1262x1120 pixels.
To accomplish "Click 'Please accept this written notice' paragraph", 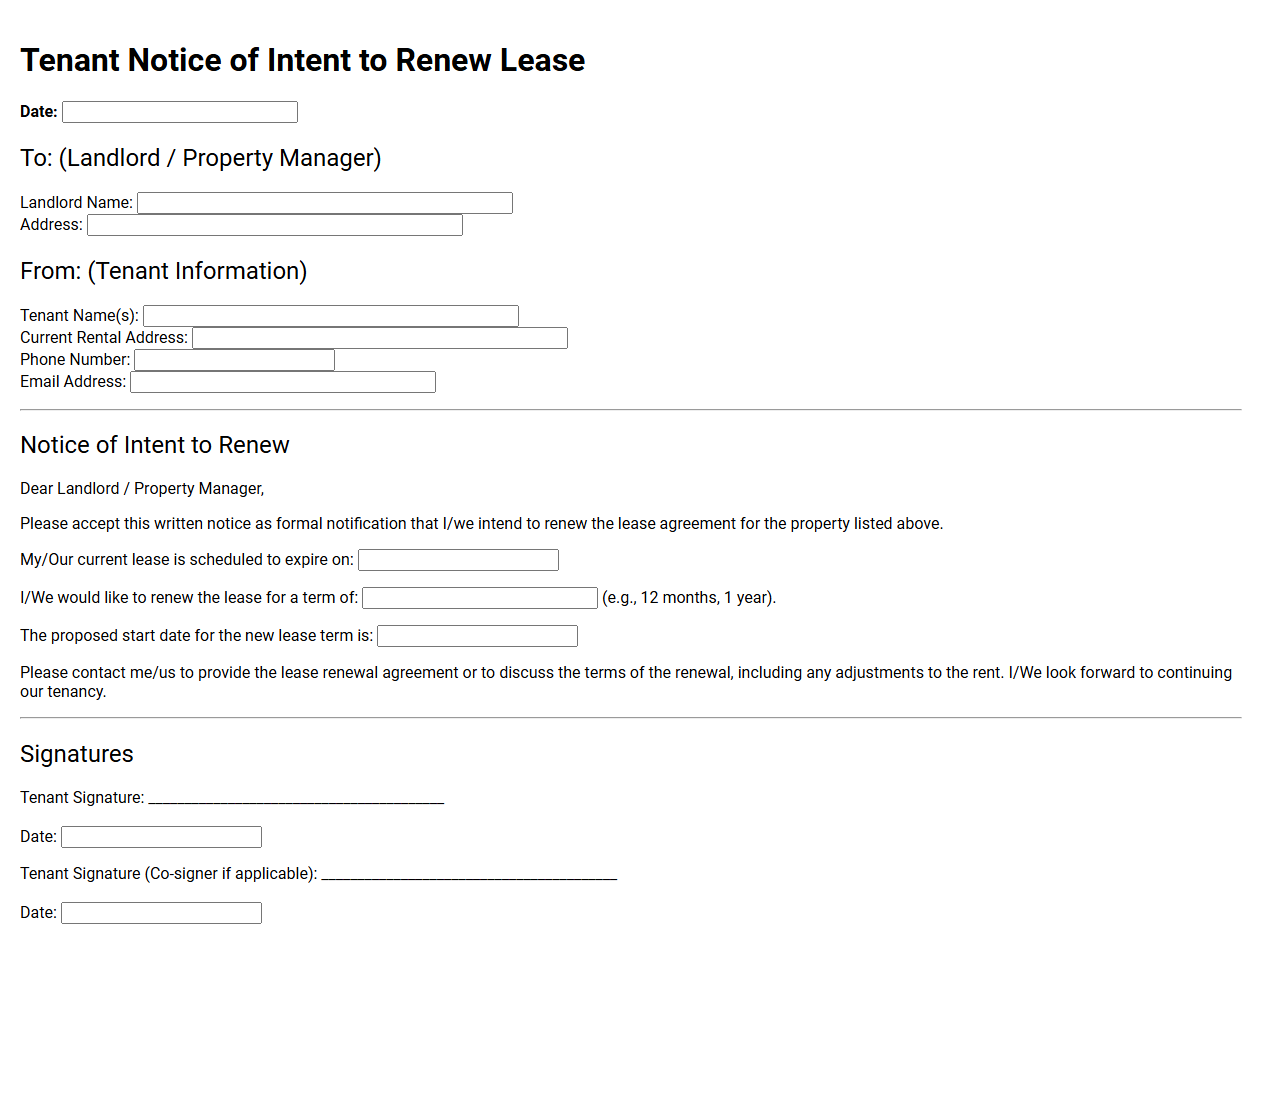I will [481, 524].
